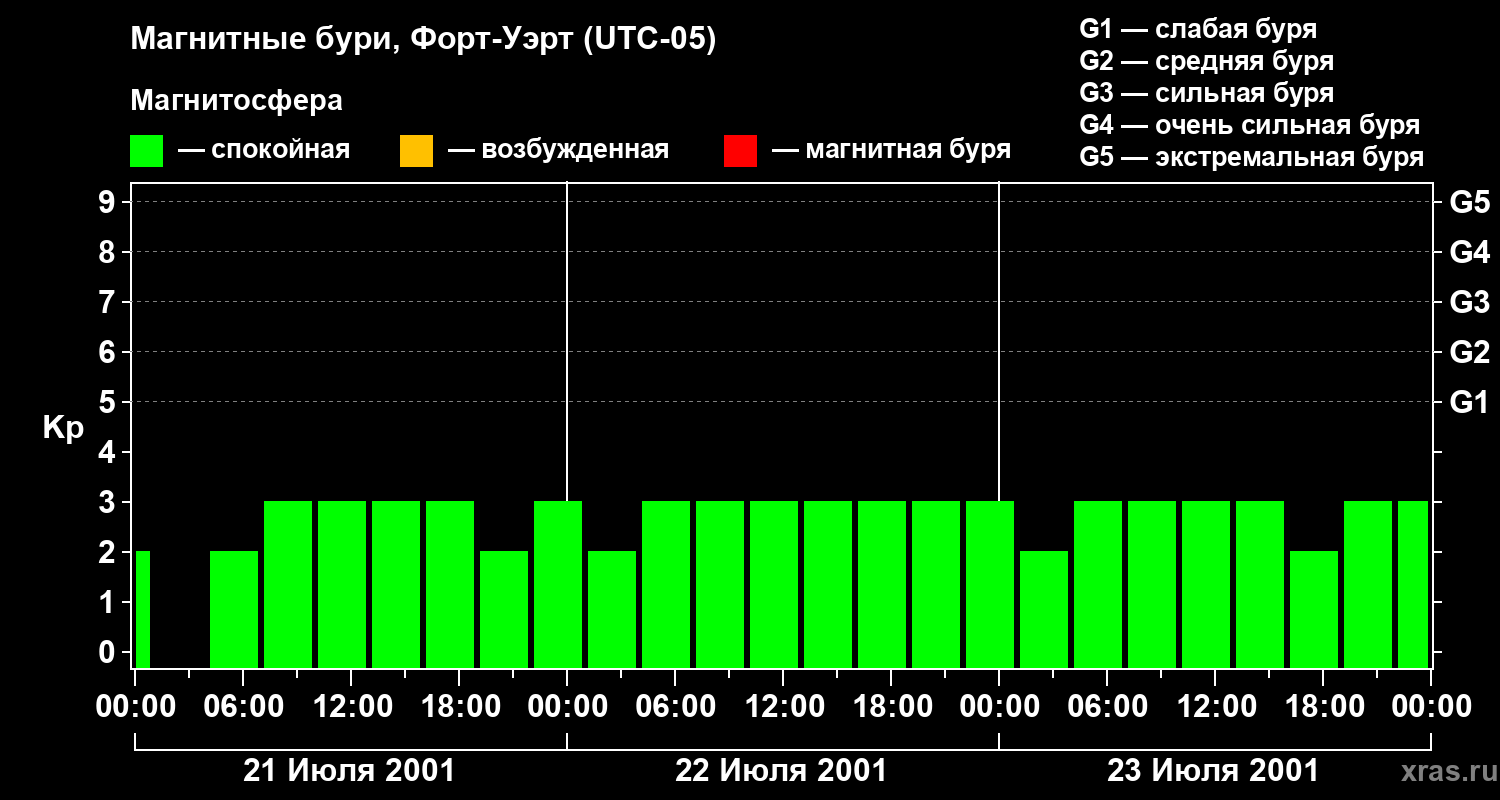The width and height of the screenshot is (1500, 800).
Task: Click the first '00:00' label starting 21 Июля
Action: click(135, 706)
